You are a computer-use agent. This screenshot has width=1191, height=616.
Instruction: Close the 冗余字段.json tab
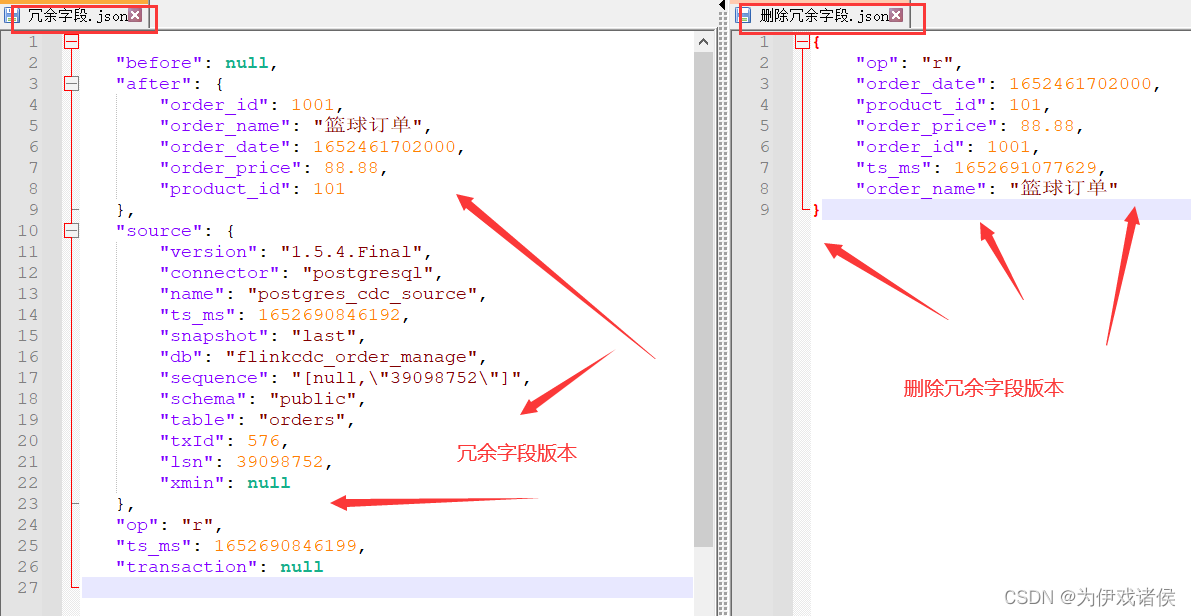(135, 15)
